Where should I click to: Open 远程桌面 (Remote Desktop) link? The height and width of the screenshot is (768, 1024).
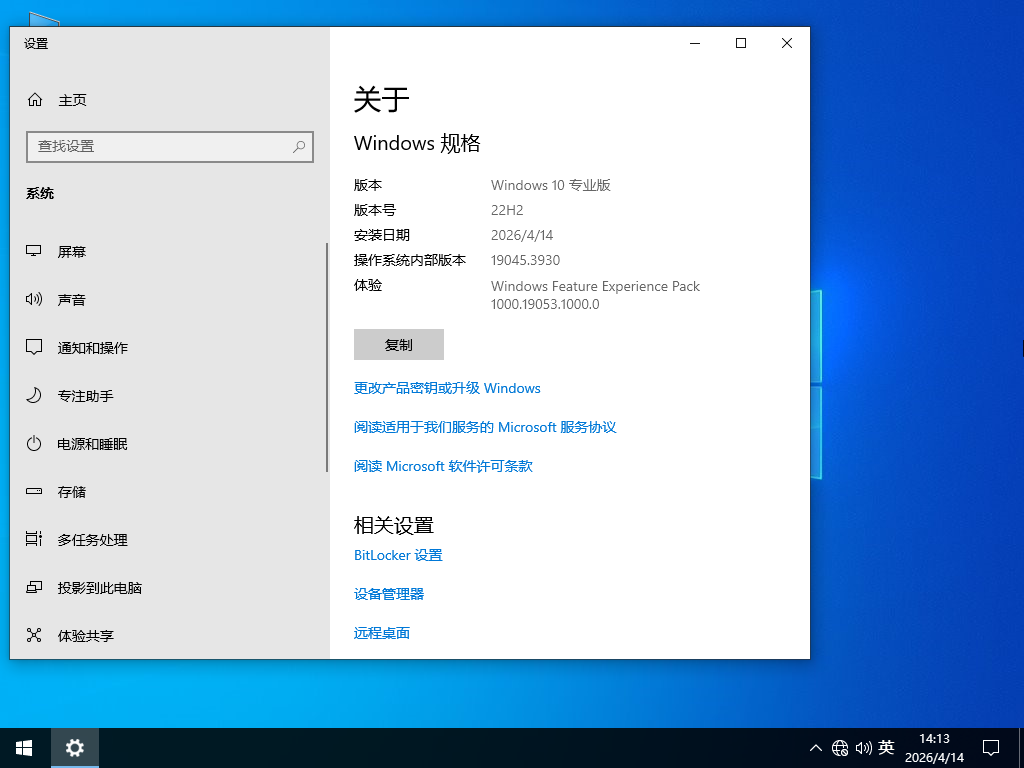click(x=381, y=632)
